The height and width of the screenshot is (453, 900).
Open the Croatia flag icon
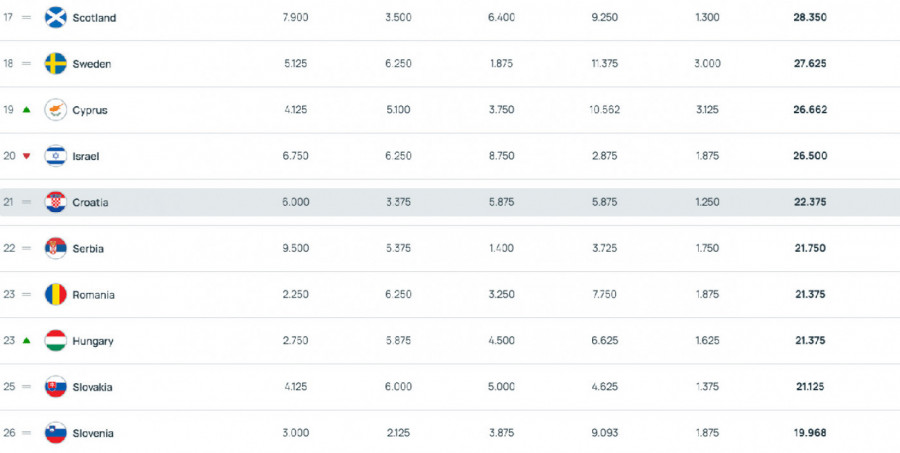click(56, 202)
